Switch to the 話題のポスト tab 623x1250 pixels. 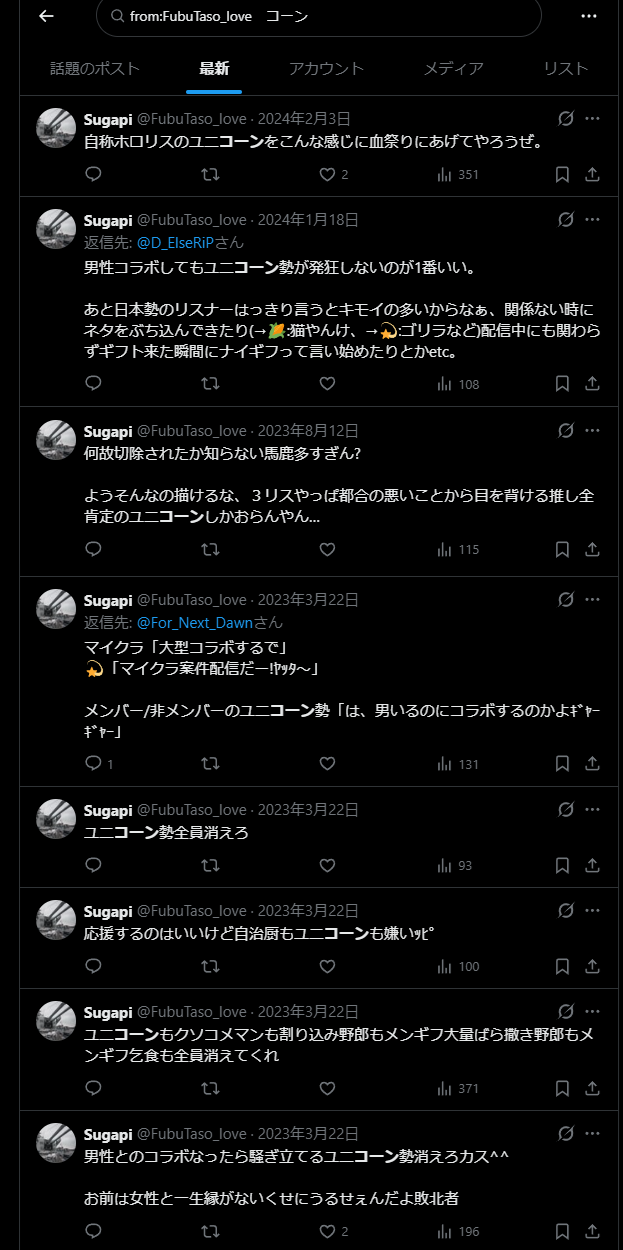pyautogui.click(x=95, y=68)
